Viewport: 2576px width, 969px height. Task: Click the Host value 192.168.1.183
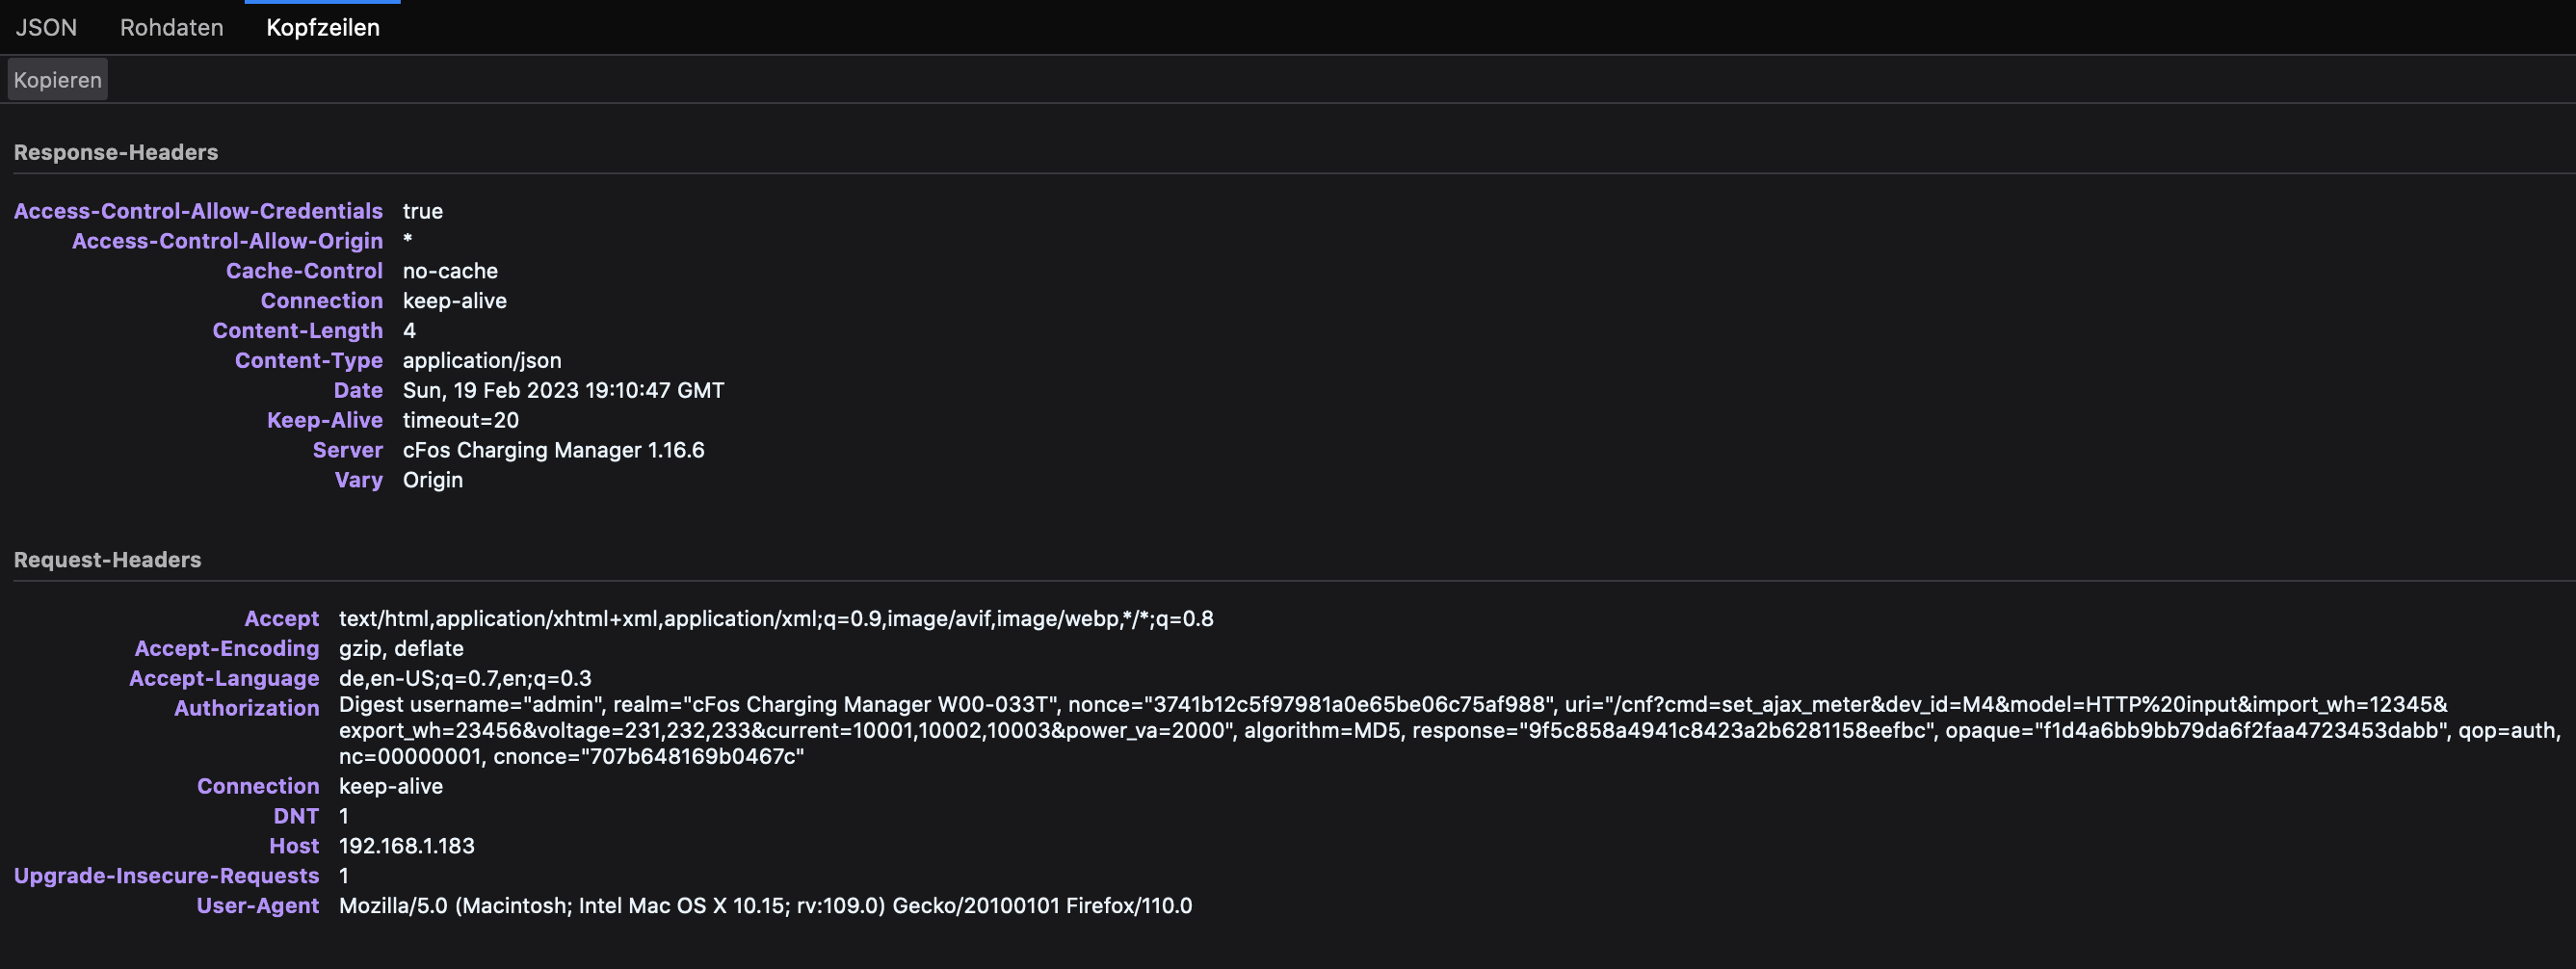click(406, 847)
